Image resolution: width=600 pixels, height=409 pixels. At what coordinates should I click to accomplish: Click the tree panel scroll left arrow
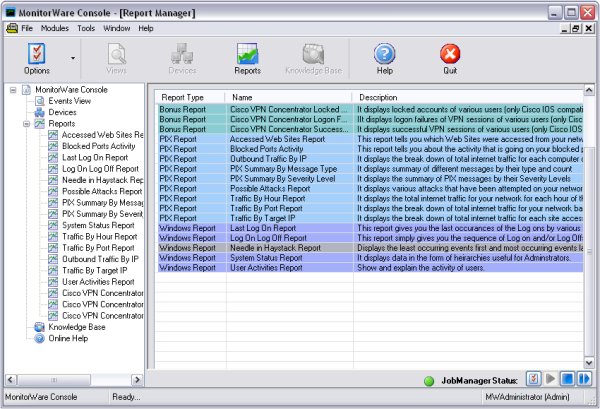(x=11, y=380)
